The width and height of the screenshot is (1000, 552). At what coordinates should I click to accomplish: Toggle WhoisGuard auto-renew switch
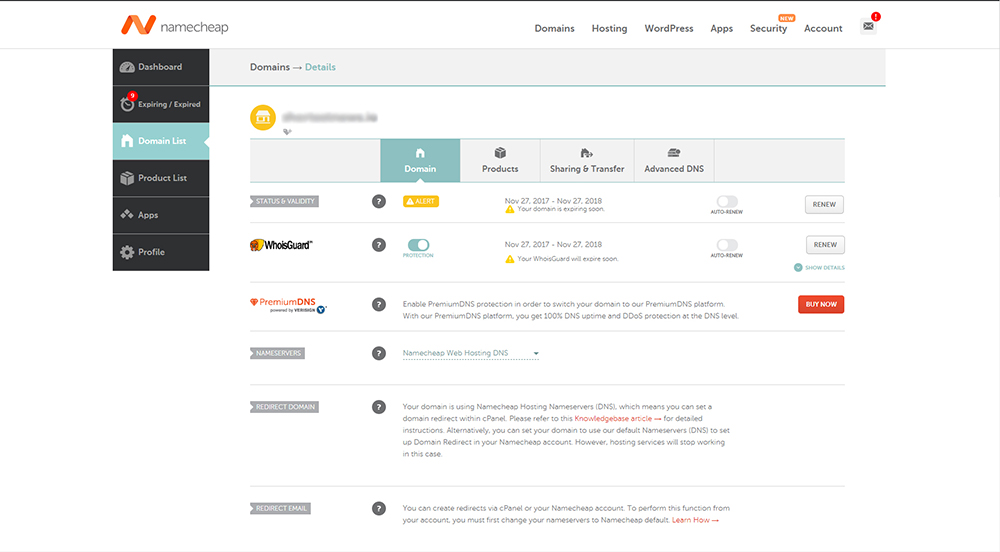pyautogui.click(x=726, y=245)
